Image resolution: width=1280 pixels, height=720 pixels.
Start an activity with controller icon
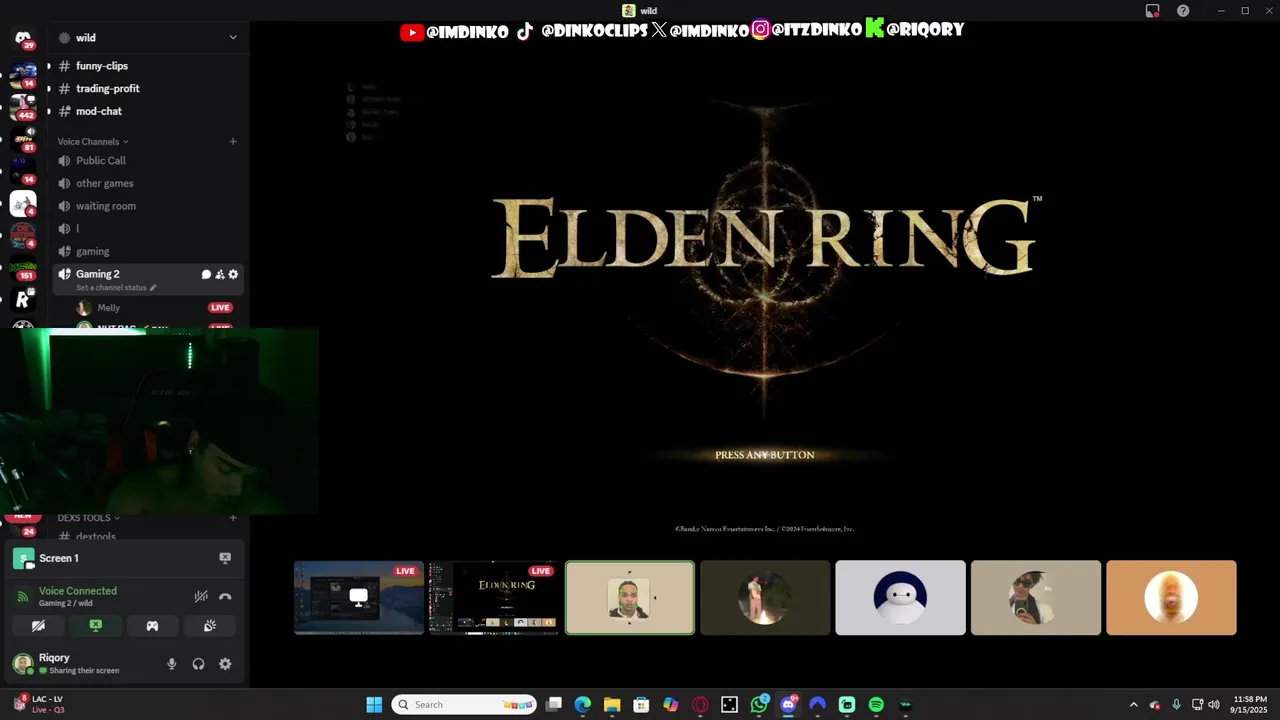[152, 626]
